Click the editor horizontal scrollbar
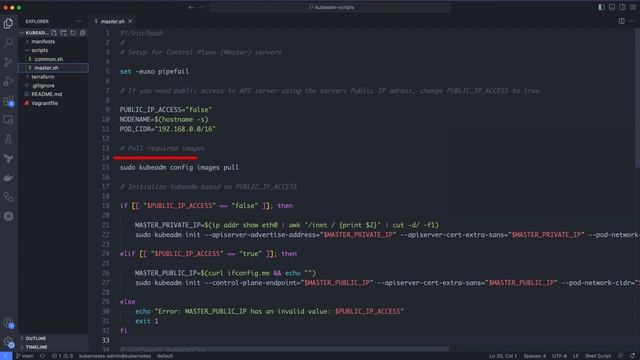Viewport: 640px width, 360px height. 285,349
